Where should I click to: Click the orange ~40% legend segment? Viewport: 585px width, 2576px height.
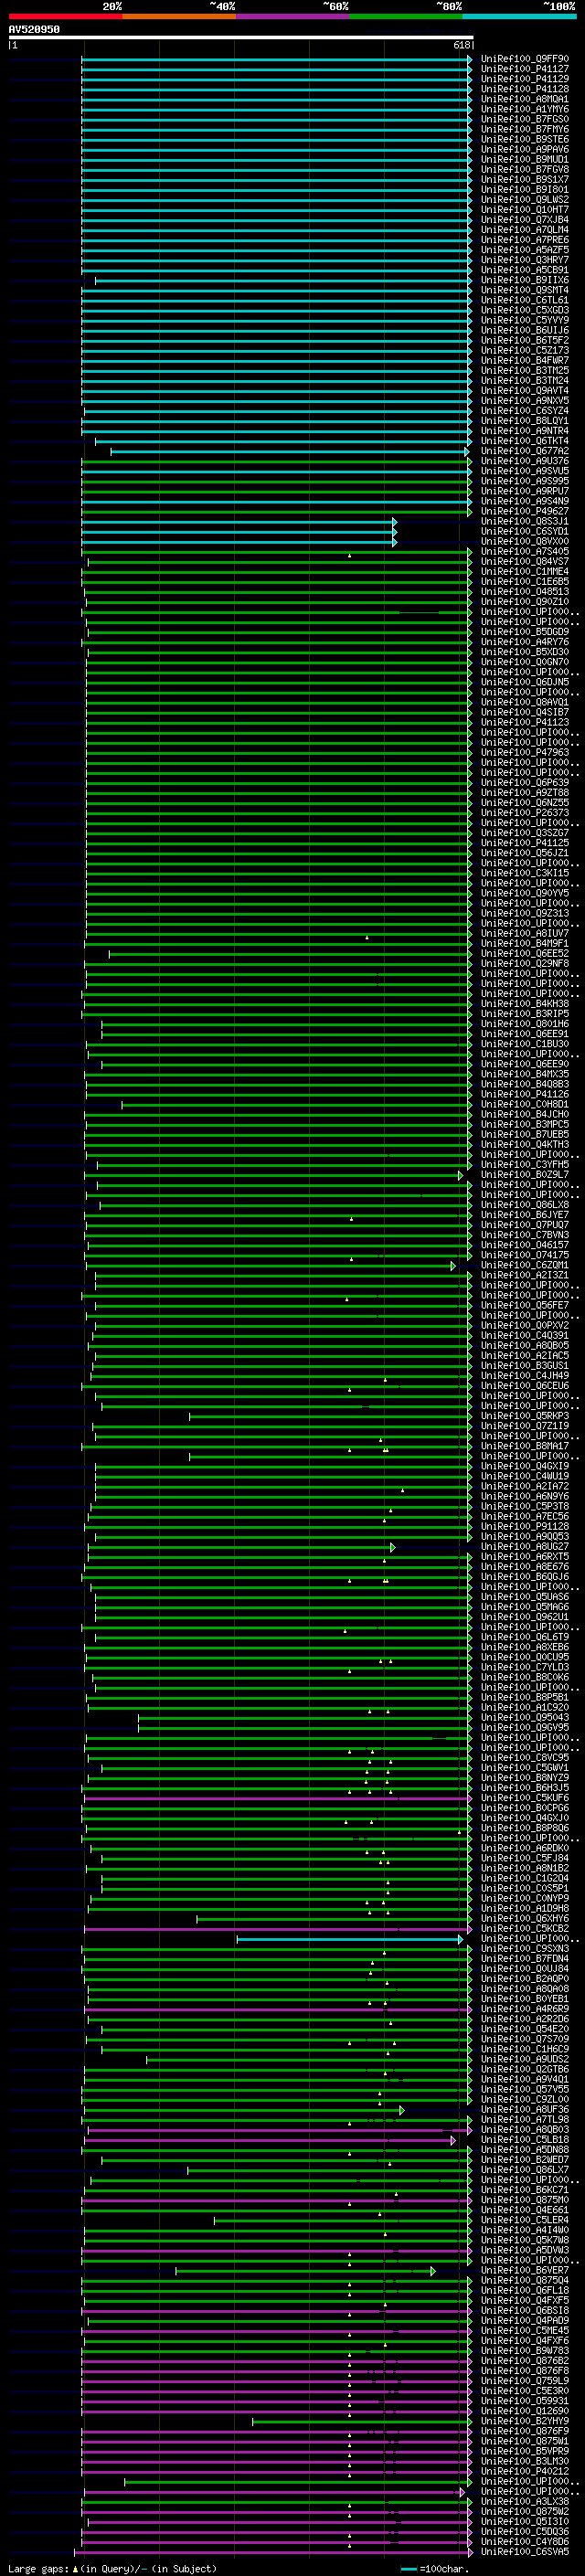click(x=179, y=16)
